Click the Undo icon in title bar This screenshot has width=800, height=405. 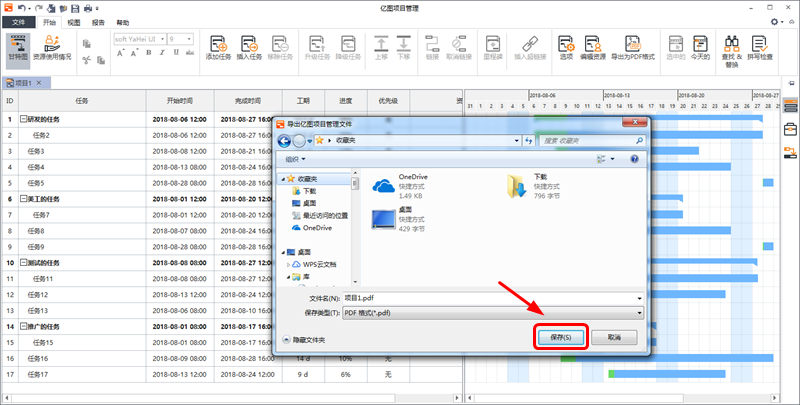pyautogui.click(x=21, y=8)
